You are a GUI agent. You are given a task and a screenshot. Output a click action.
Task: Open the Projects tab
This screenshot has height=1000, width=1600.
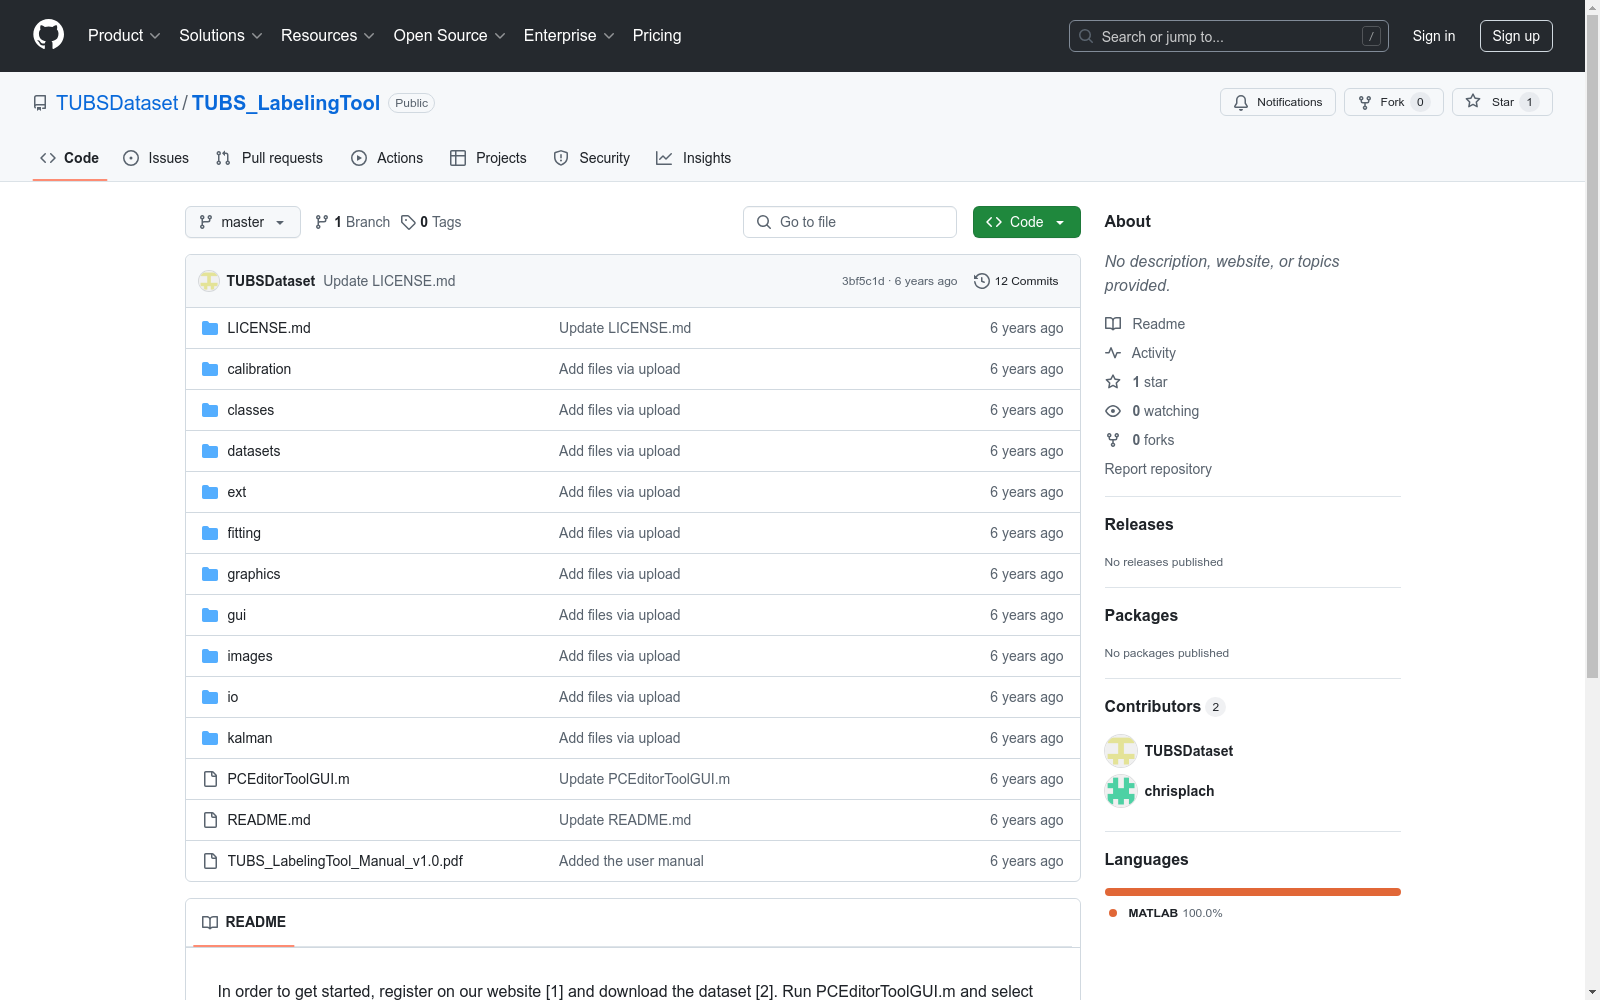pos(488,158)
